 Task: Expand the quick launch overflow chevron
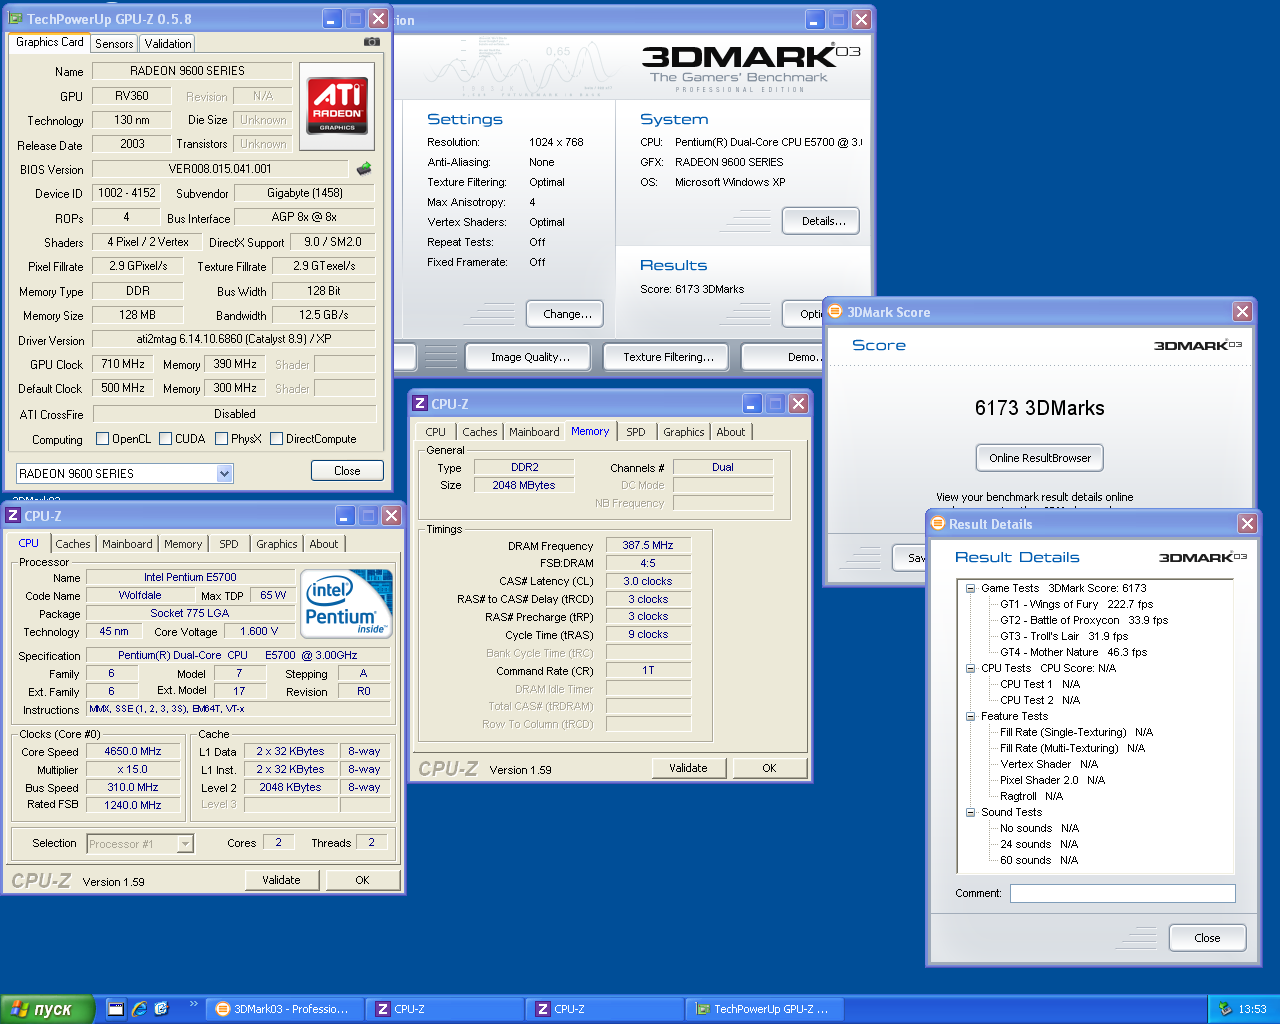[x=193, y=1004]
